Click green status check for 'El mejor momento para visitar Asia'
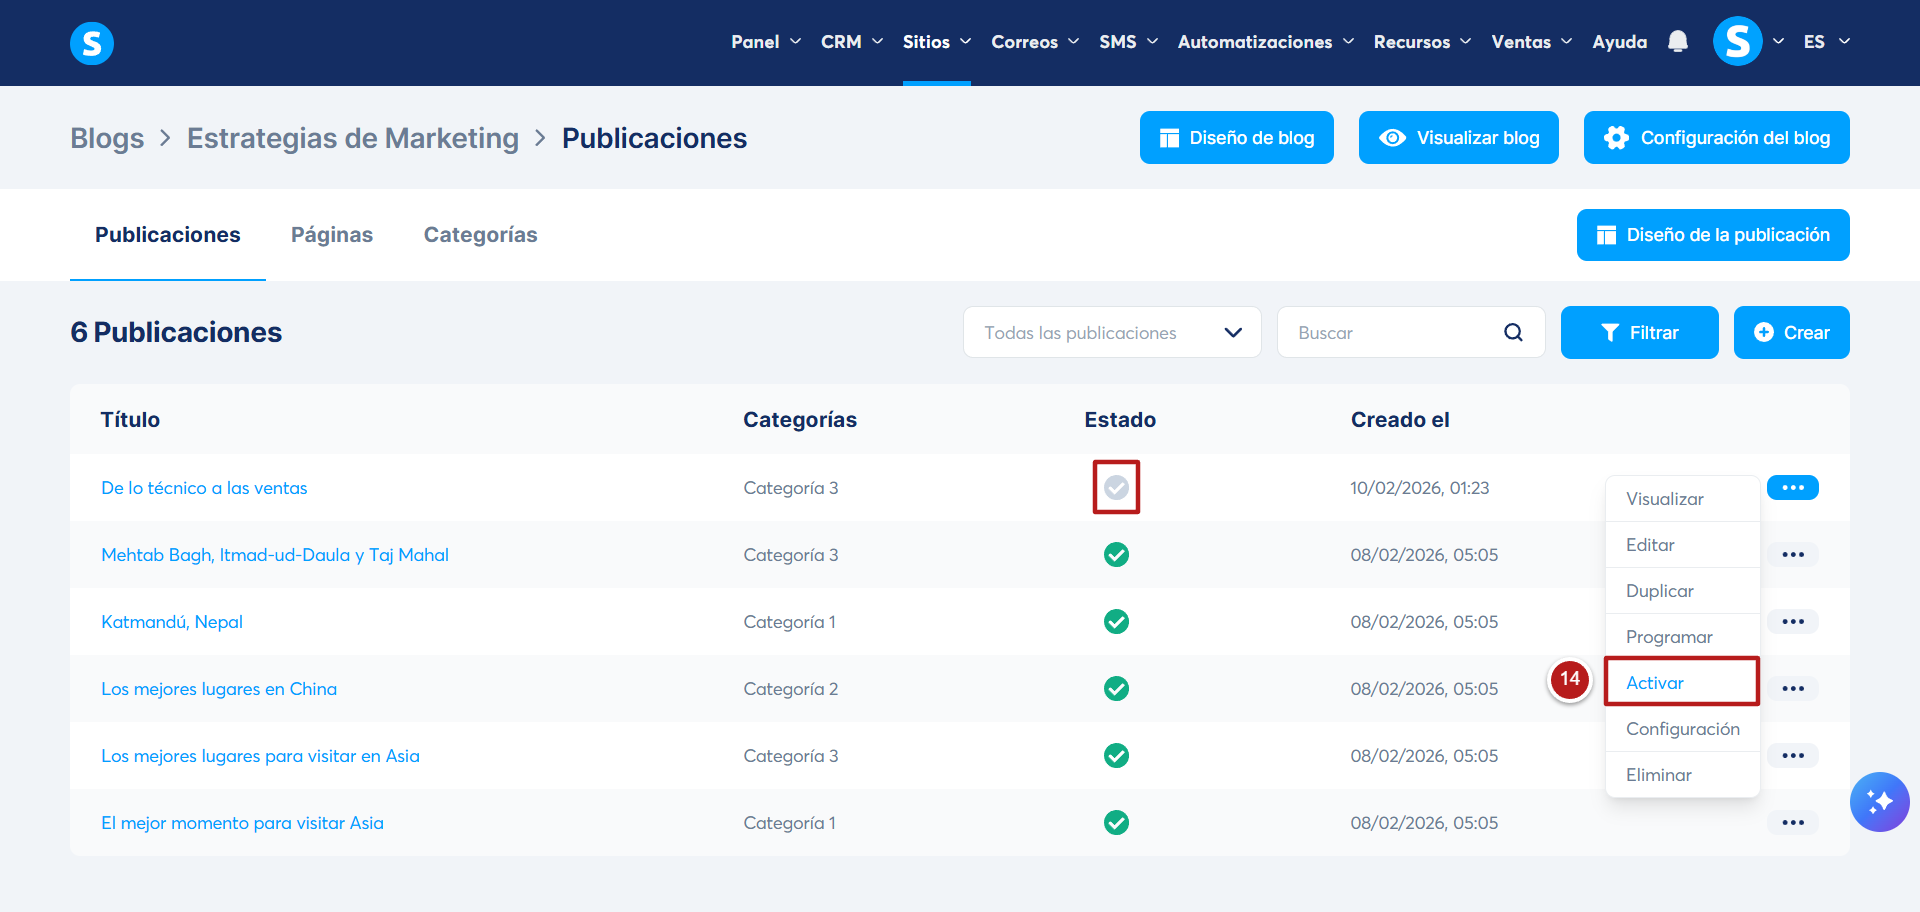The height and width of the screenshot is (912, 1920). pyautogui.click(x=1117, y=823)
